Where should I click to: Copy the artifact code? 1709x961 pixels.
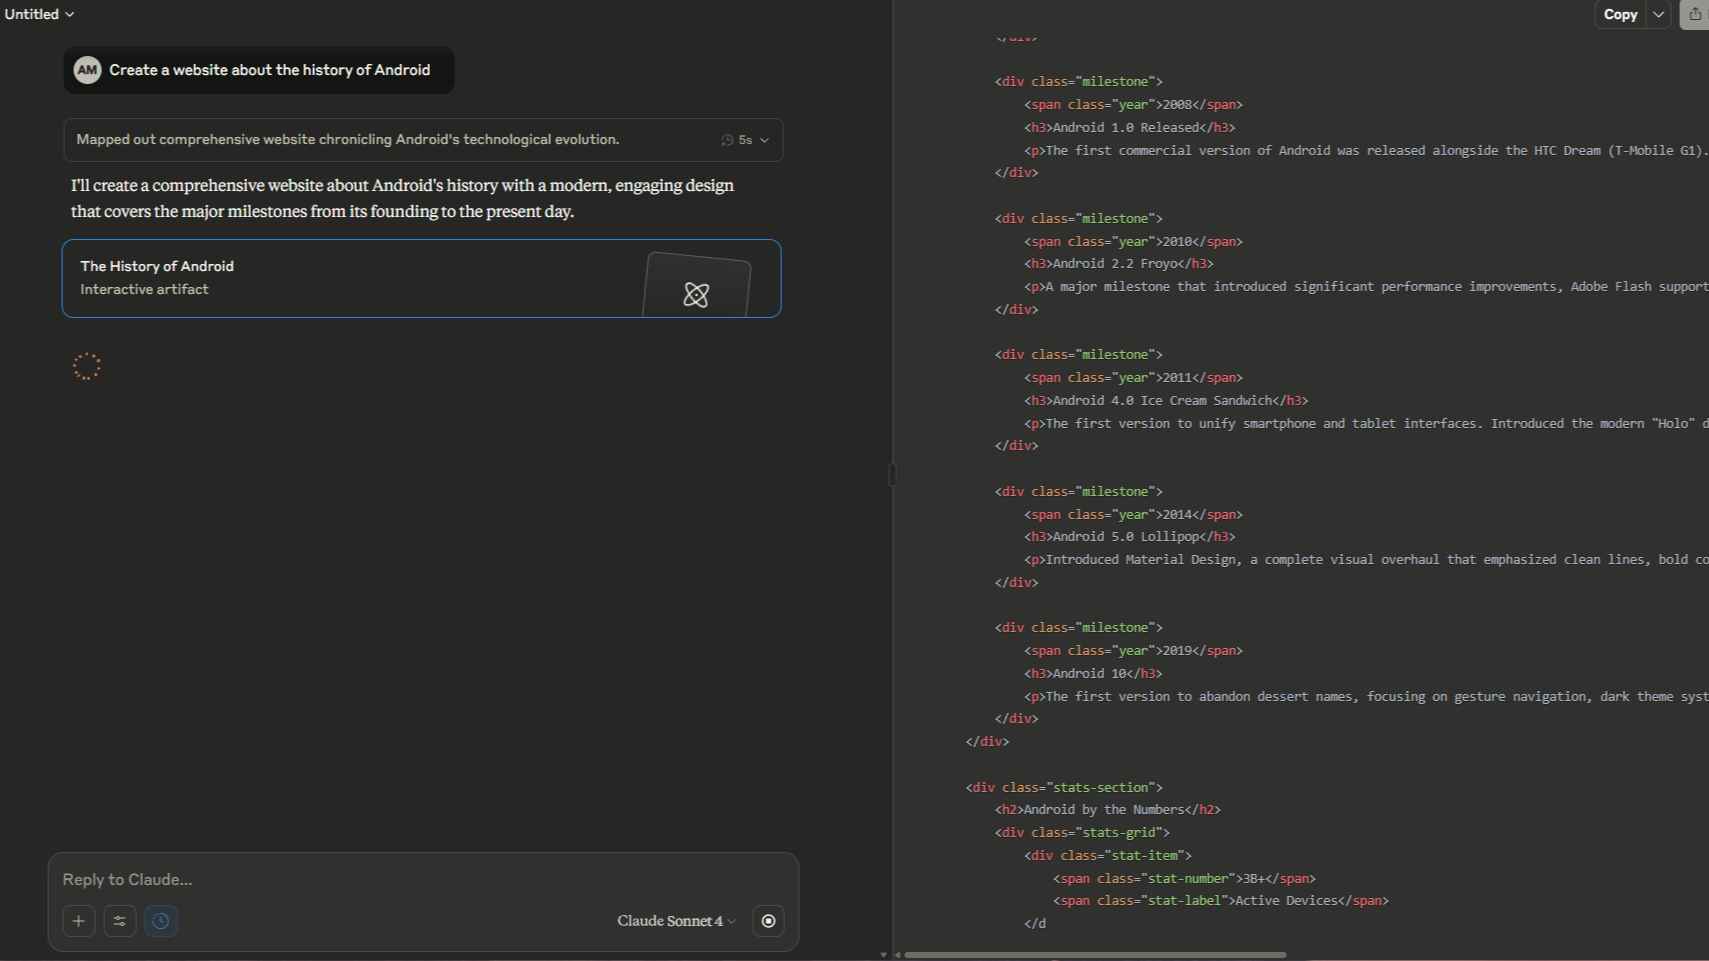[x=1620, y=14]
